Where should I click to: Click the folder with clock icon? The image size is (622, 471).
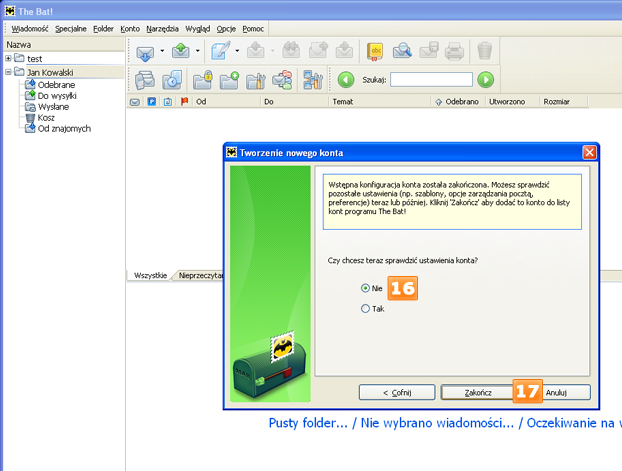[172, 80]
